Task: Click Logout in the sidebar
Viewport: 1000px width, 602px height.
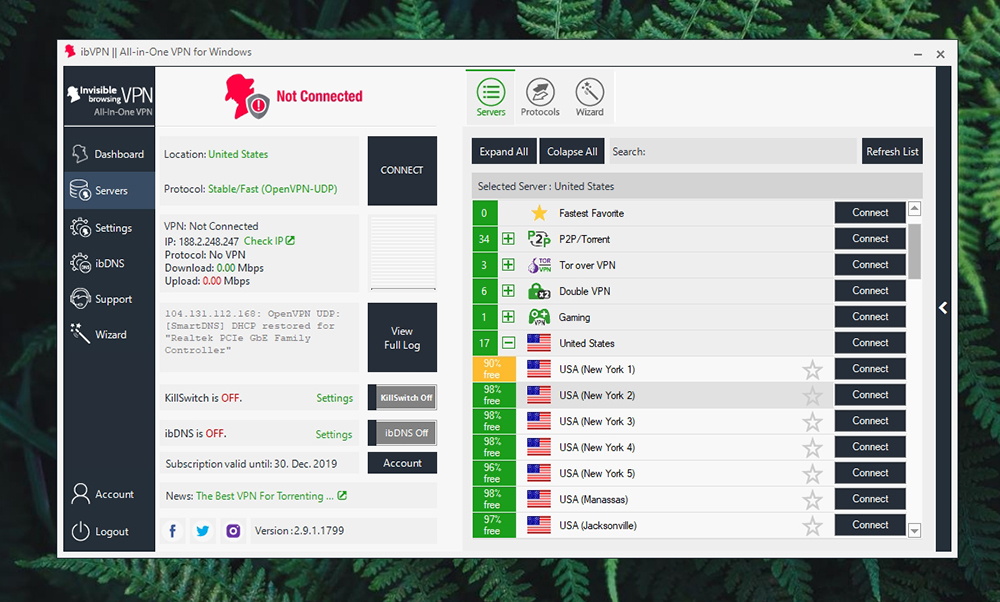Action: pyautogui.click(x=109, y=531)
